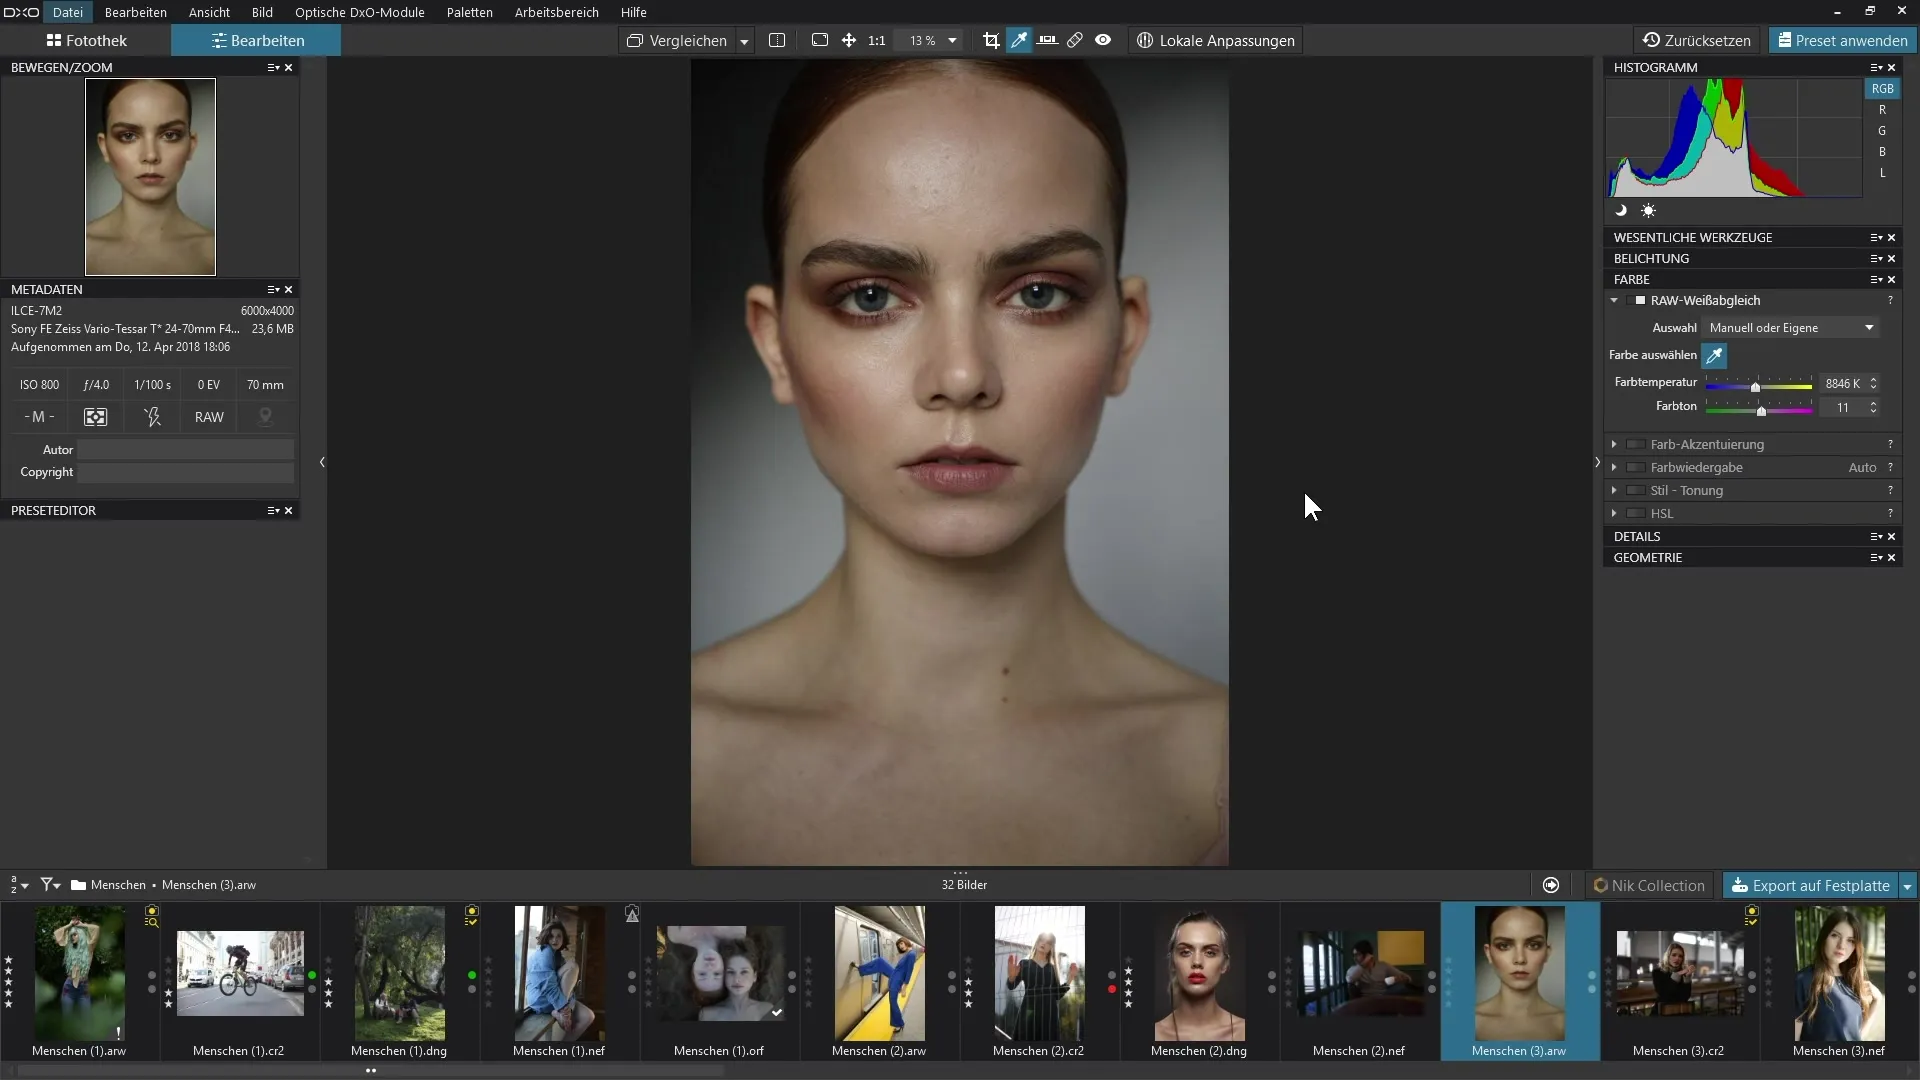Image resolution: width=1920 pixels, height=1080 pixels.
Task: Adjust the Farbton slider
Action: click(x=1759, y=409)
